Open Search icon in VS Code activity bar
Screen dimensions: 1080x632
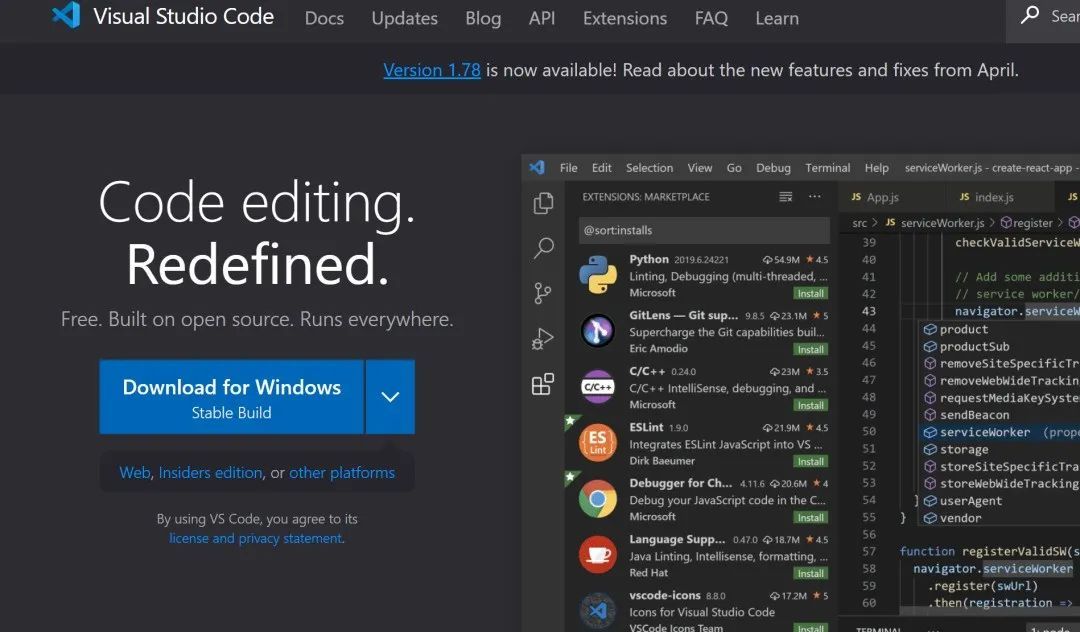tap(543, 248)
